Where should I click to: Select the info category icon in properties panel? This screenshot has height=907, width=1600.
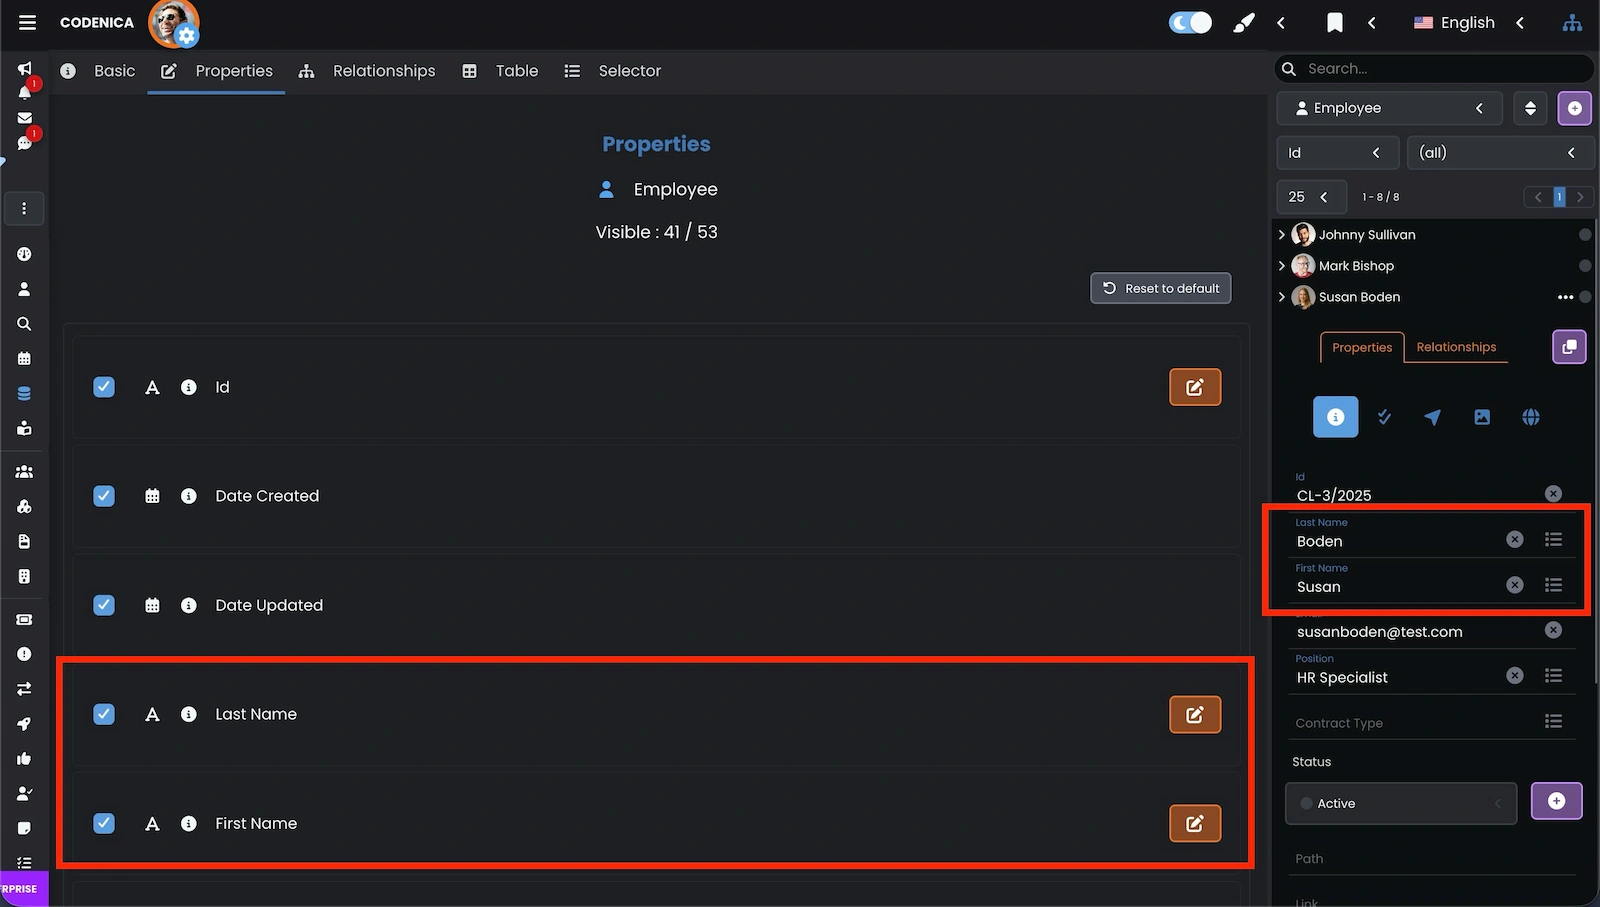1335,417
